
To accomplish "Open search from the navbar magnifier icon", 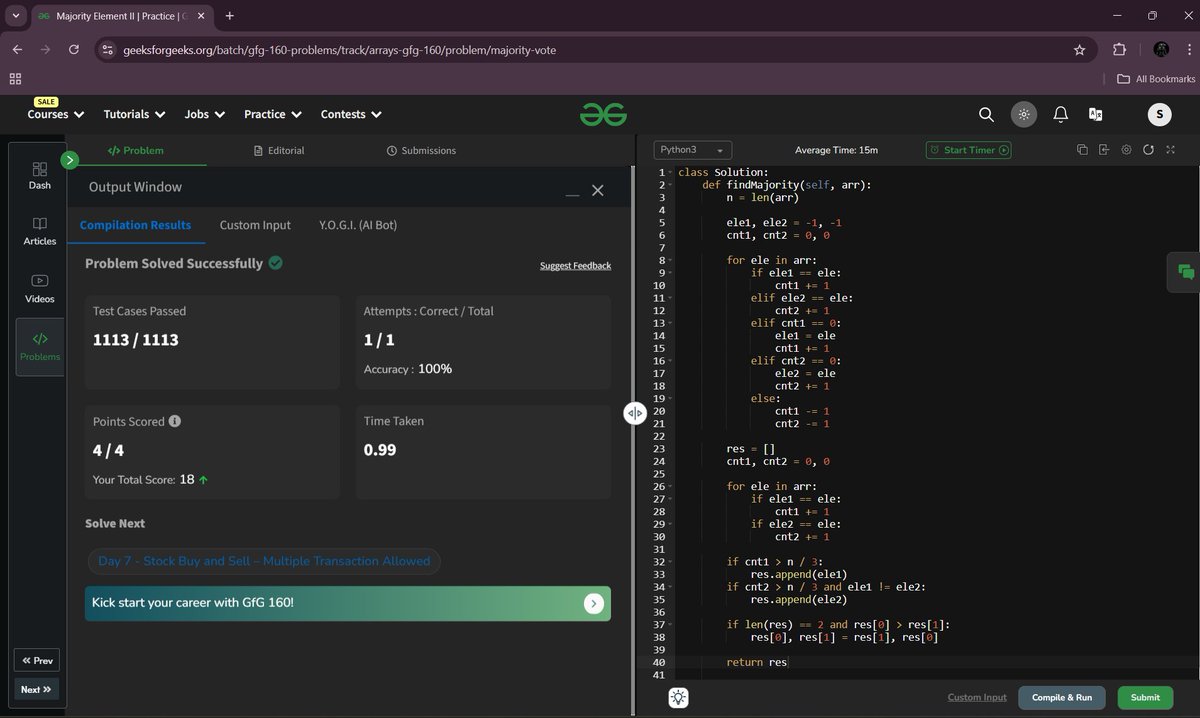I will tap(986, 114).
